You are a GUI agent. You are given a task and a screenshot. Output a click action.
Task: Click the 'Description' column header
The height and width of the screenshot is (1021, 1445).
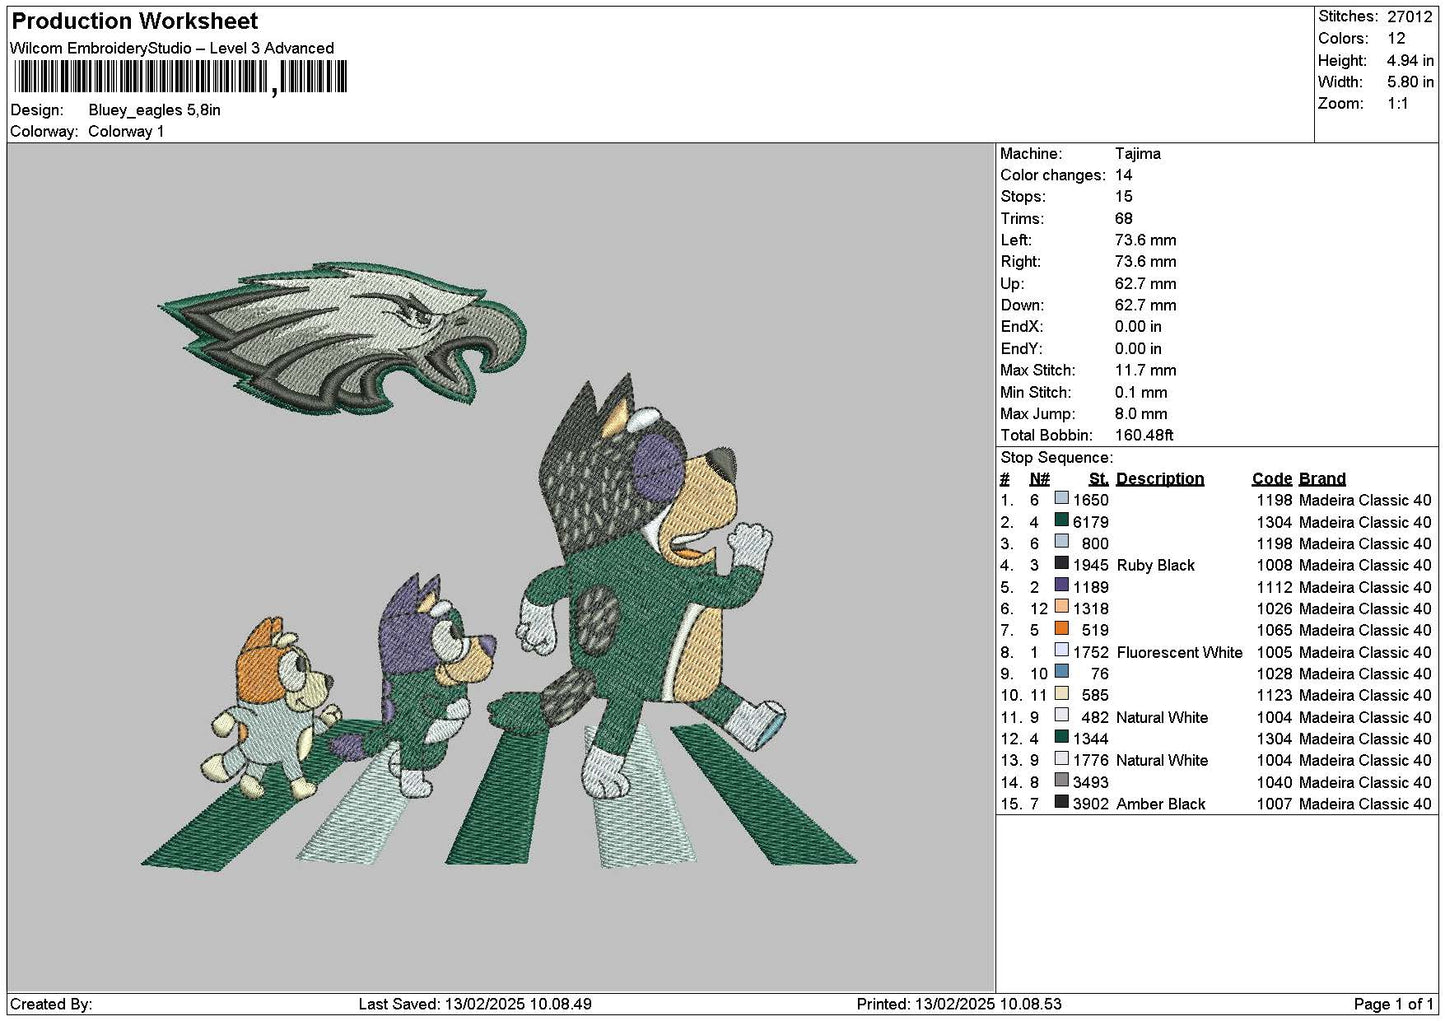1160,479
